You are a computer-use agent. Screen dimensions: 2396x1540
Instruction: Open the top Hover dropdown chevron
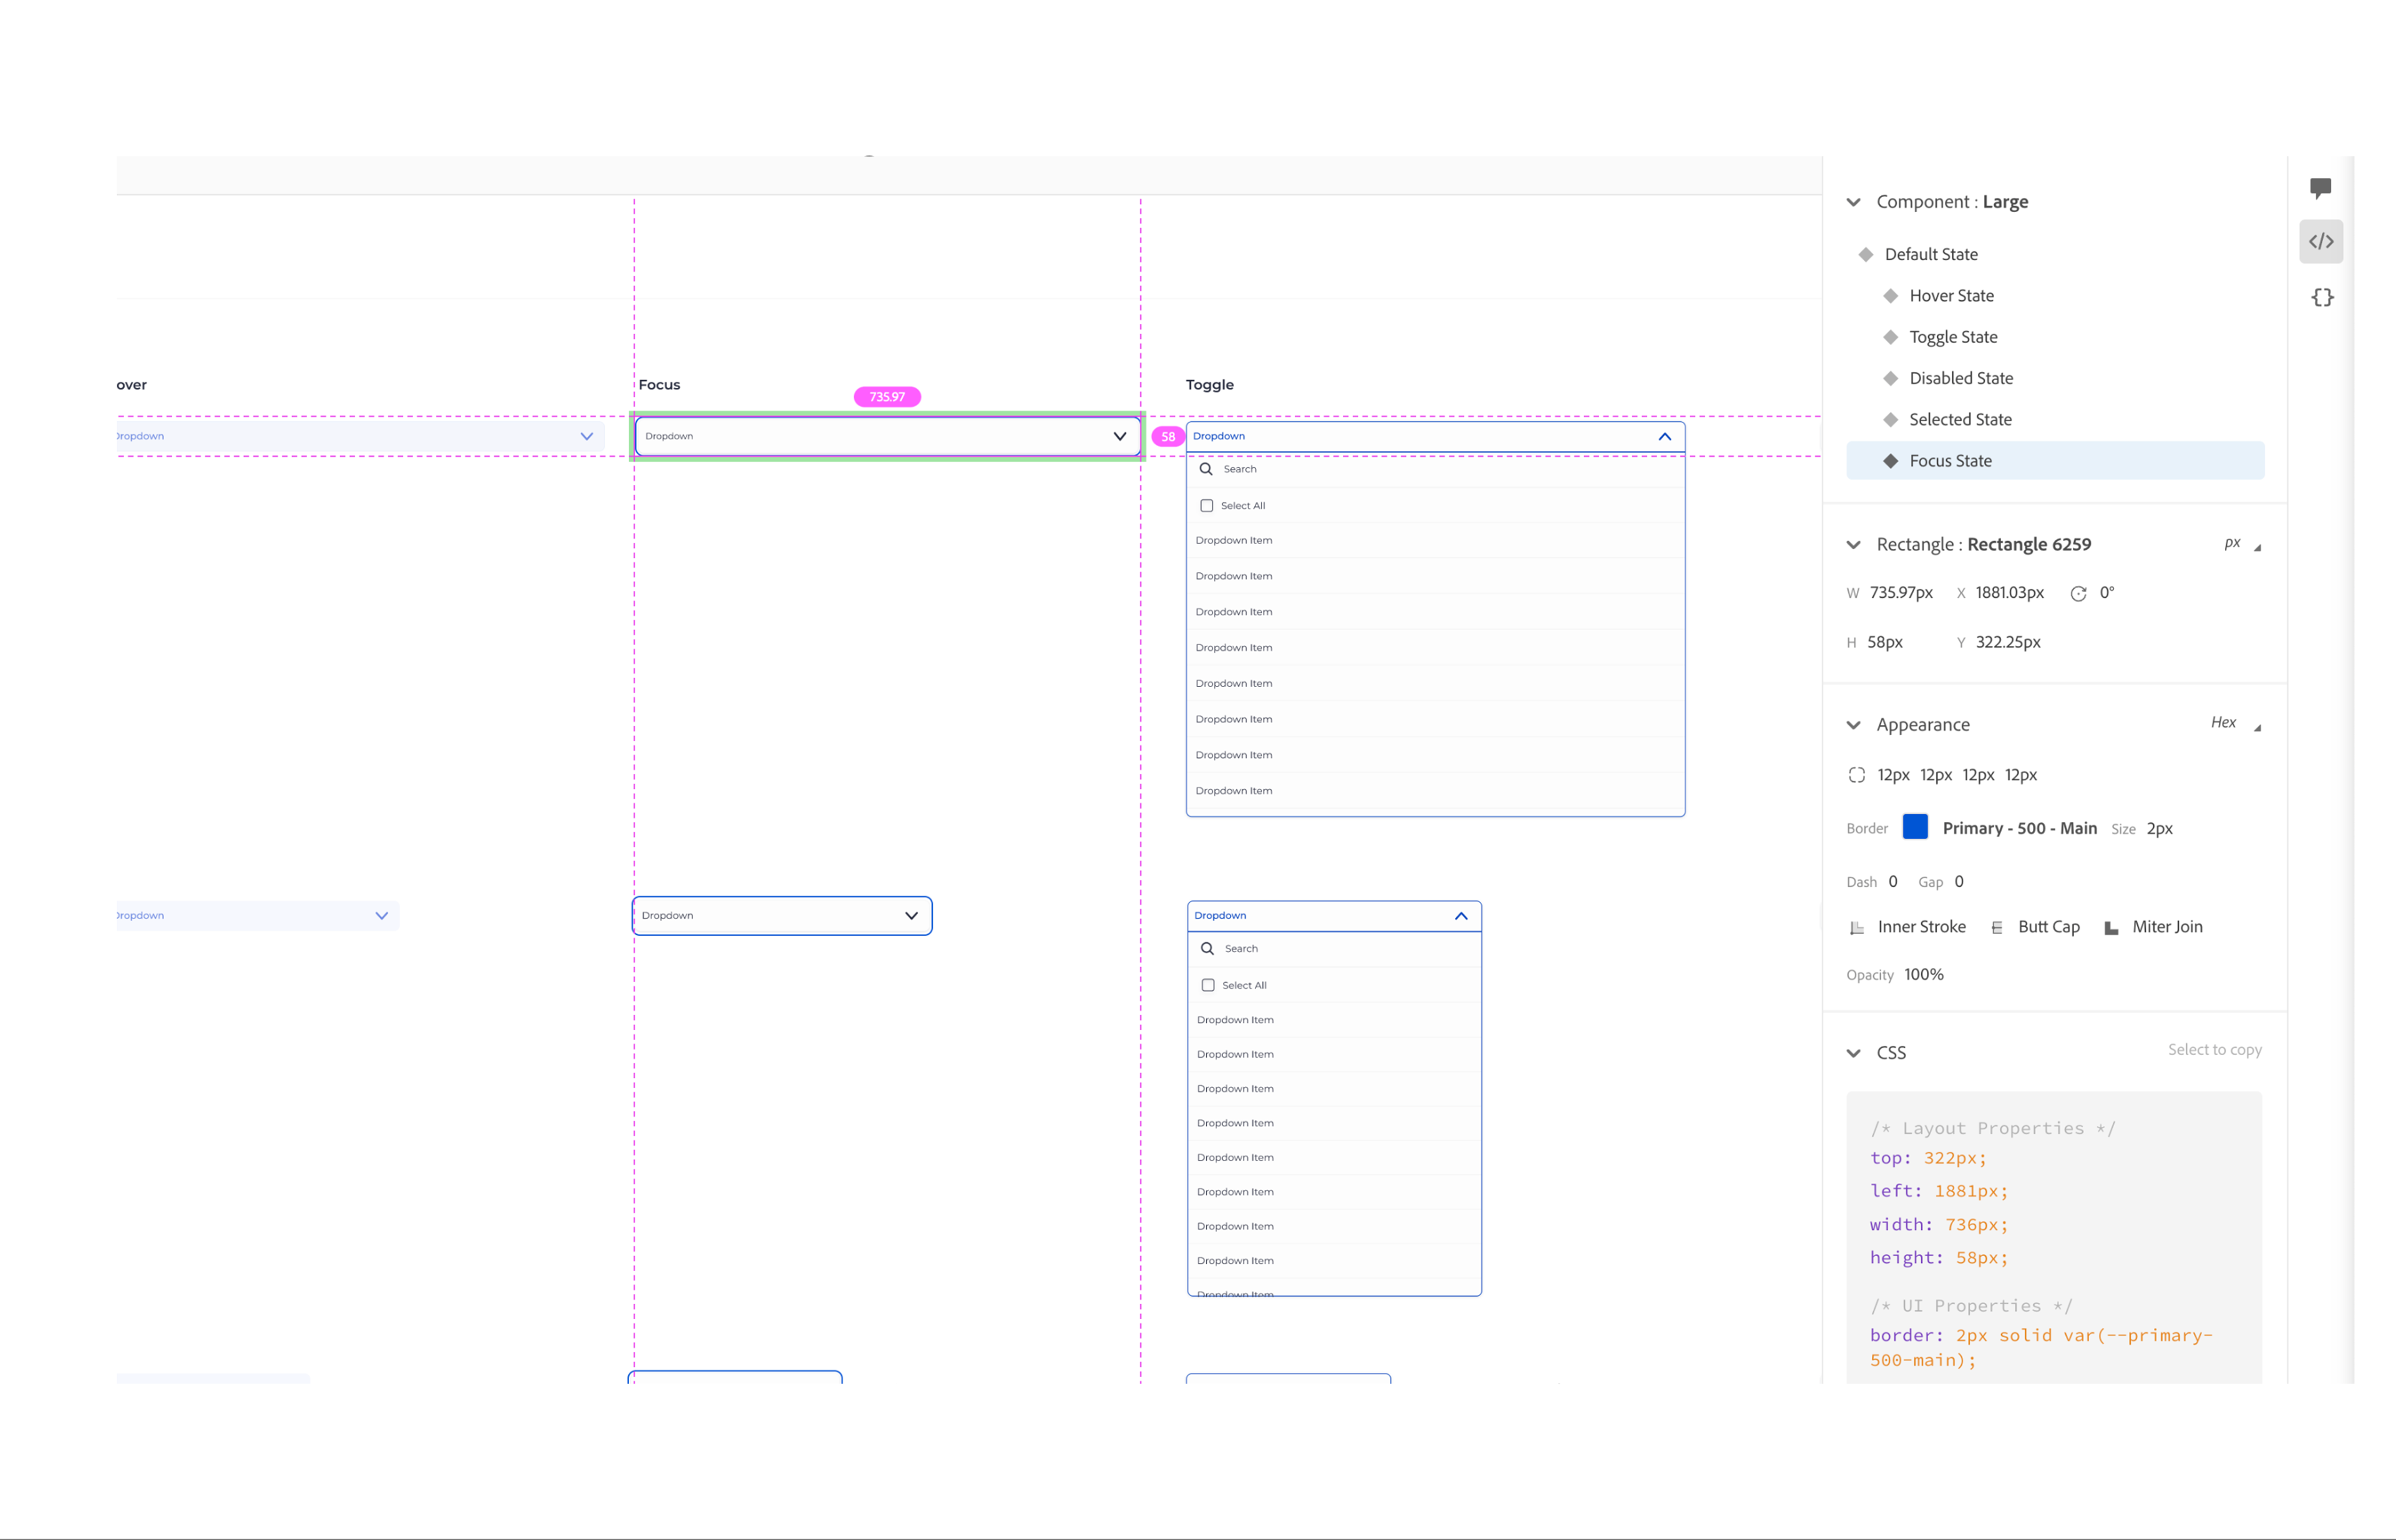tap(587, 437)
